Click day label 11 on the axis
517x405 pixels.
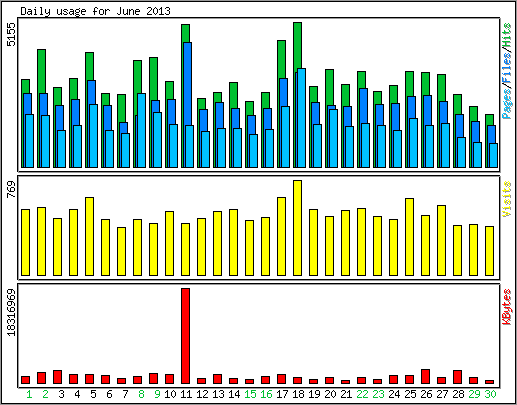(x=186, y=395)
